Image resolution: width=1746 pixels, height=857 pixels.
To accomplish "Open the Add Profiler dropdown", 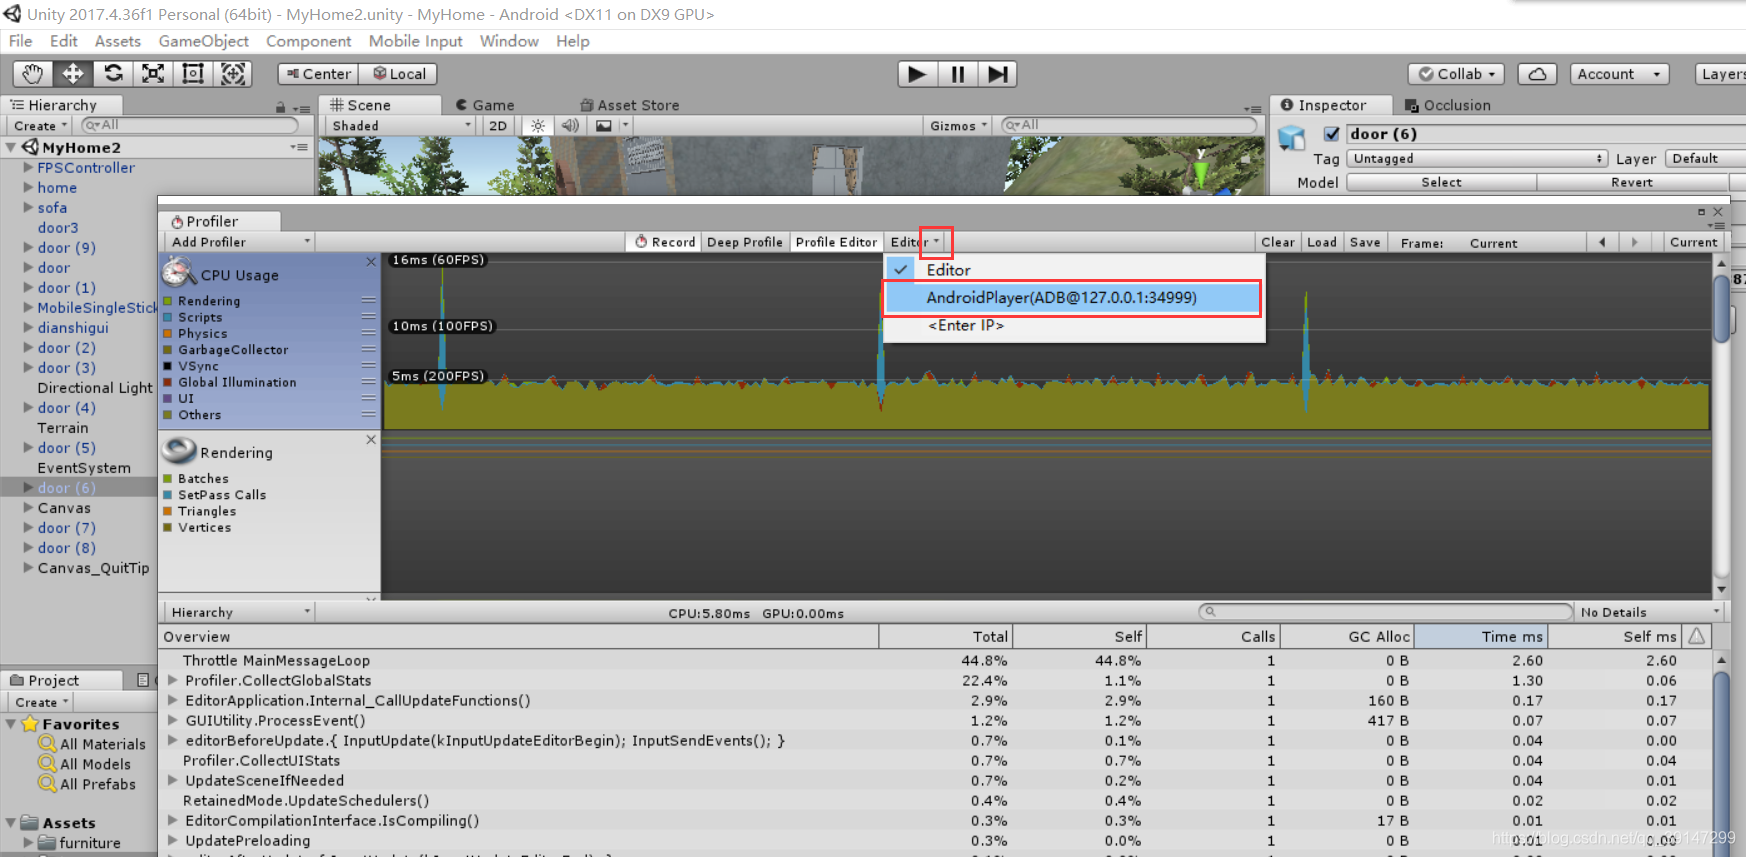I will pyautogui.click(x=239, y=242).
